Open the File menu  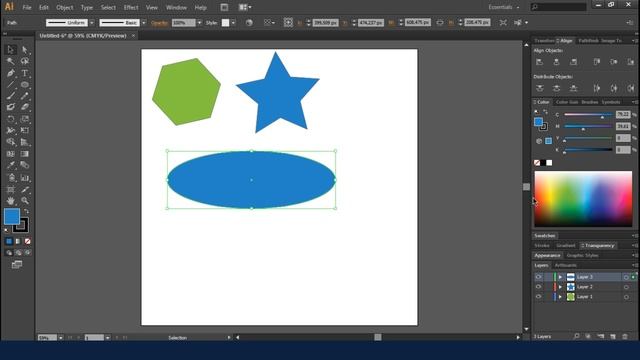(x=27, y=7)
